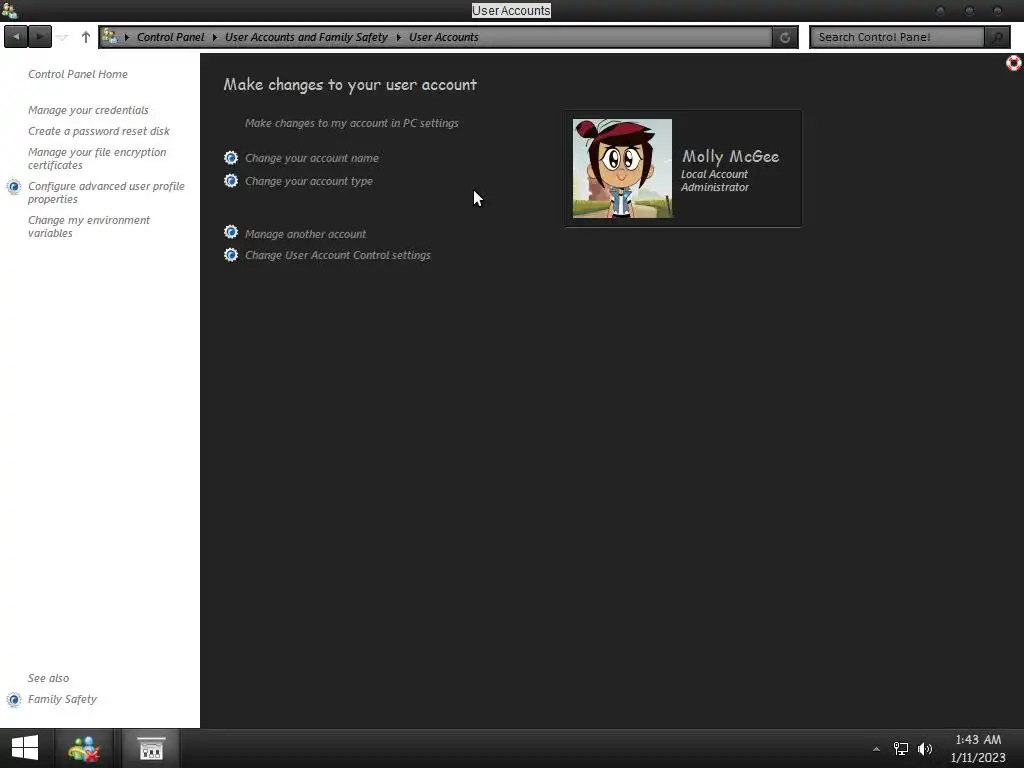Viewport: 1024px width, 768px height.
Task: Select the User Accounts breadcrumb
Action: tap(443, 37)
